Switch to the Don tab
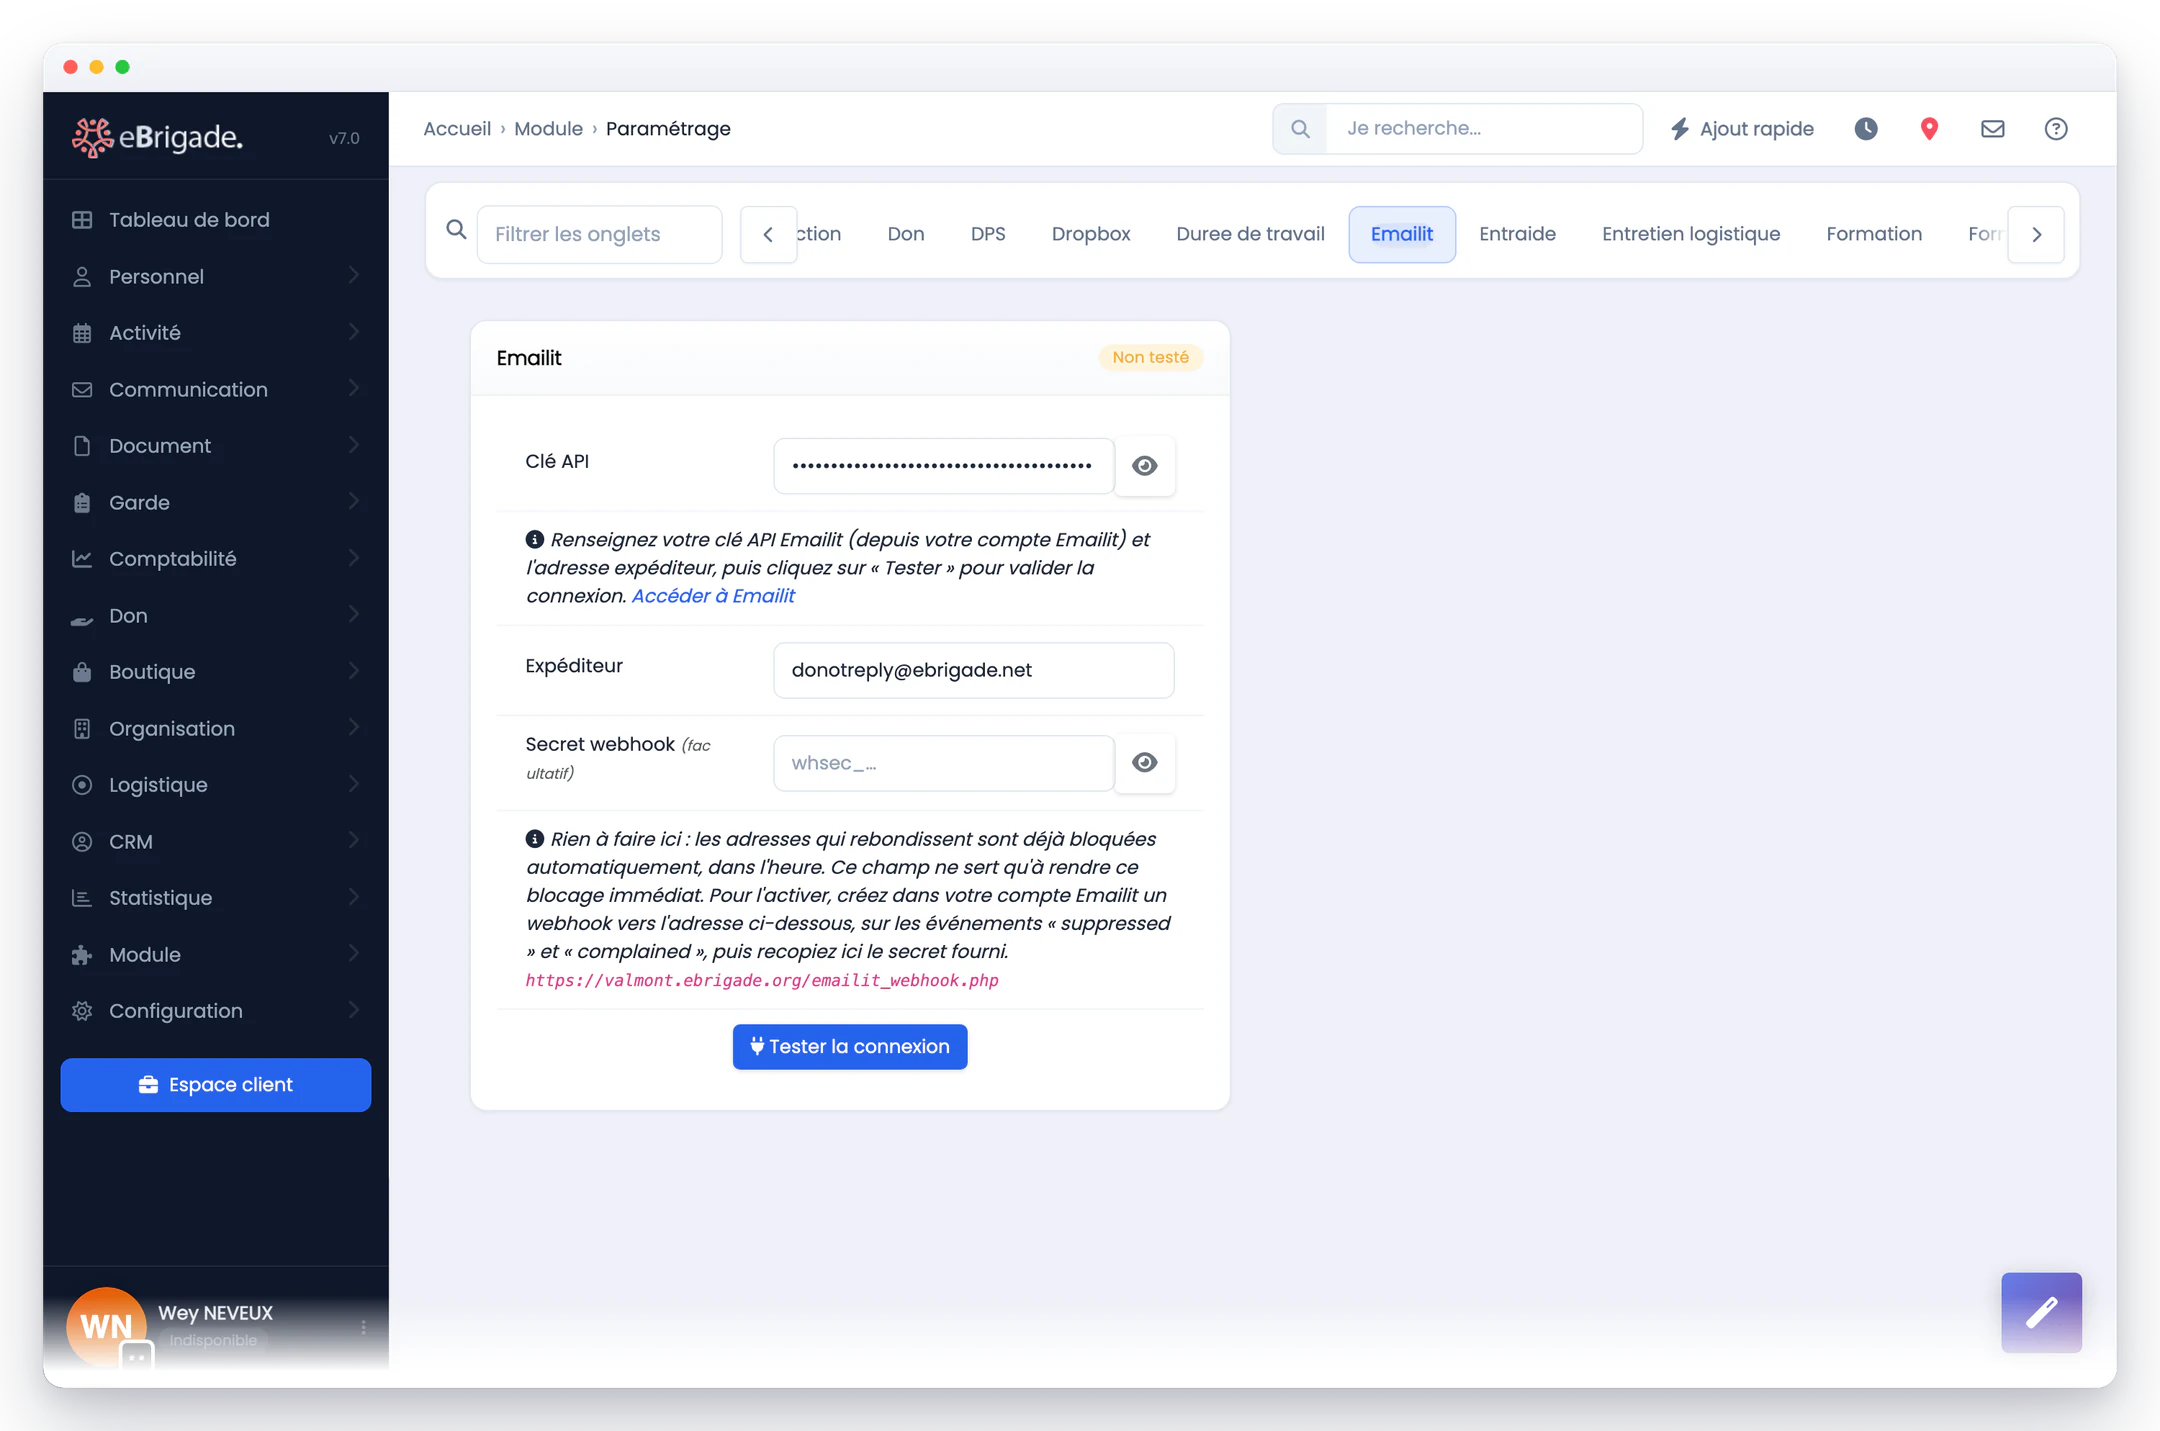Viewport: 2160px width, 1431px height. coord(906,234)
